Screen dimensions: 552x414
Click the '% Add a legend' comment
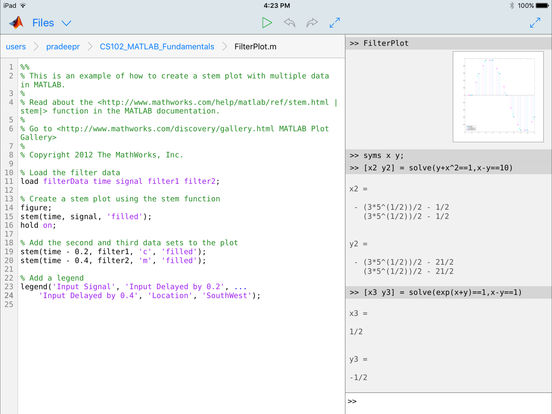(52, 278)
